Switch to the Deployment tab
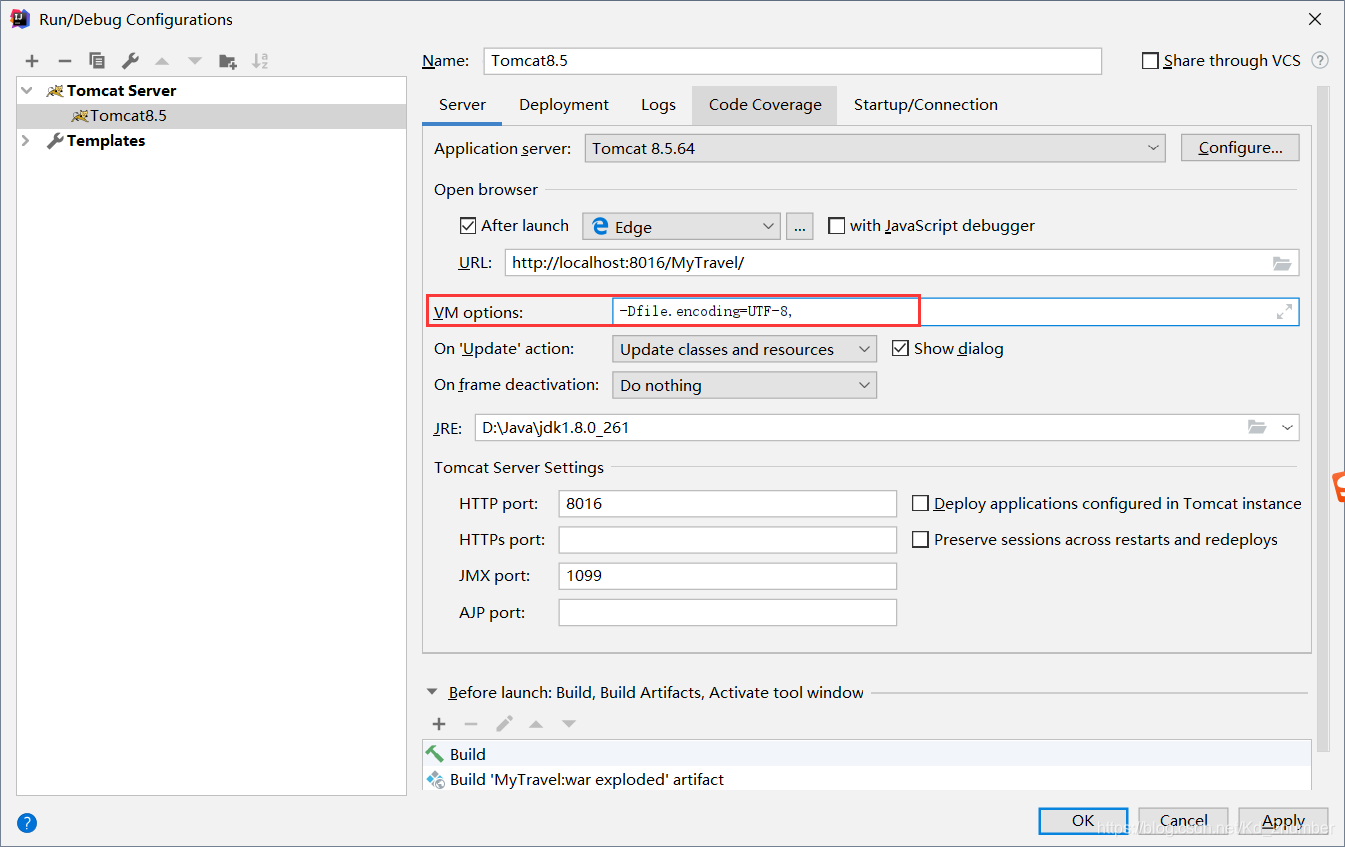 point(564,105)
